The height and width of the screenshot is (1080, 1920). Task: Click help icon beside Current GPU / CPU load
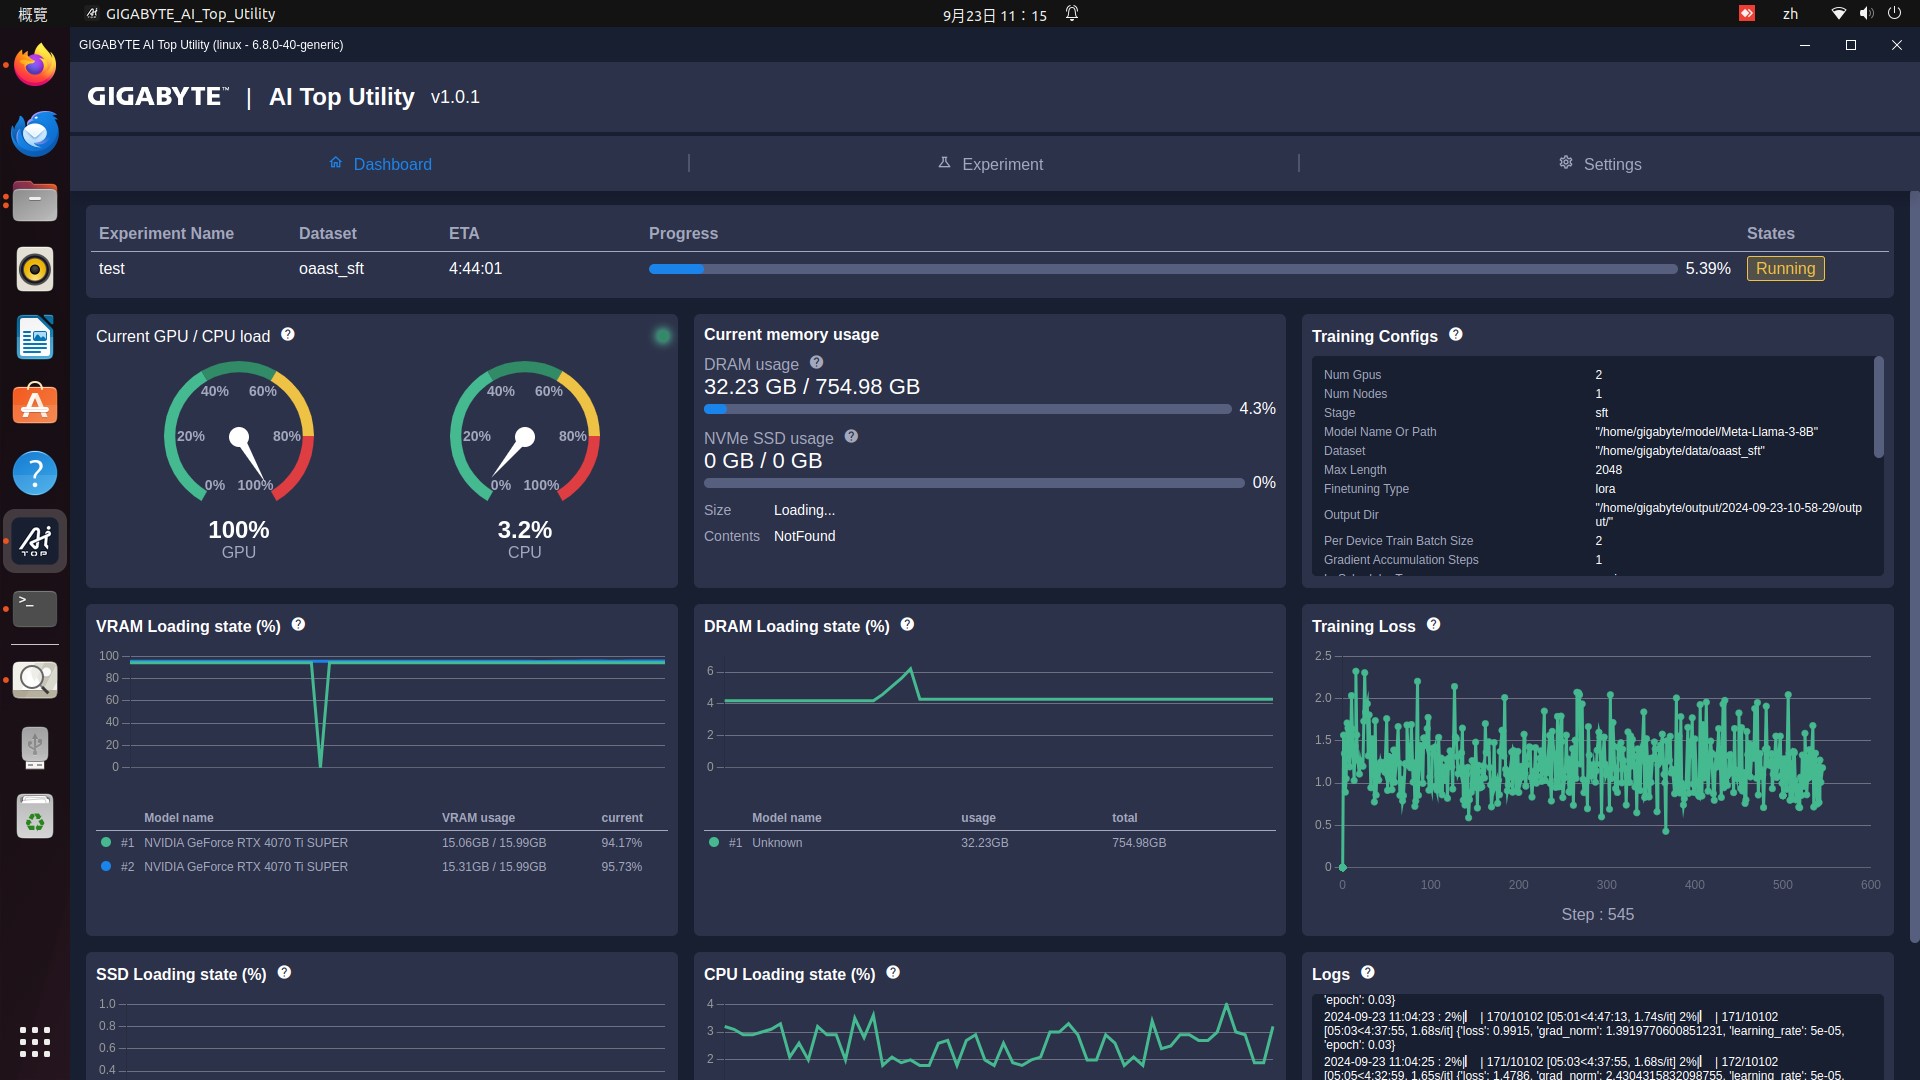[288, 334]
